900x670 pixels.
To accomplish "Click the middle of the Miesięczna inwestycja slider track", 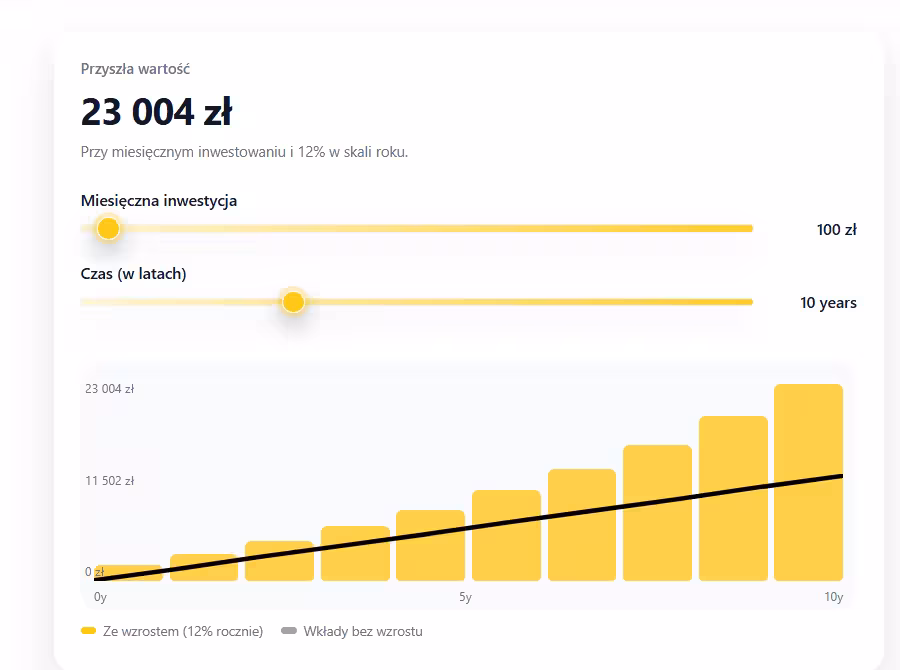I will [x=416, y=229].
